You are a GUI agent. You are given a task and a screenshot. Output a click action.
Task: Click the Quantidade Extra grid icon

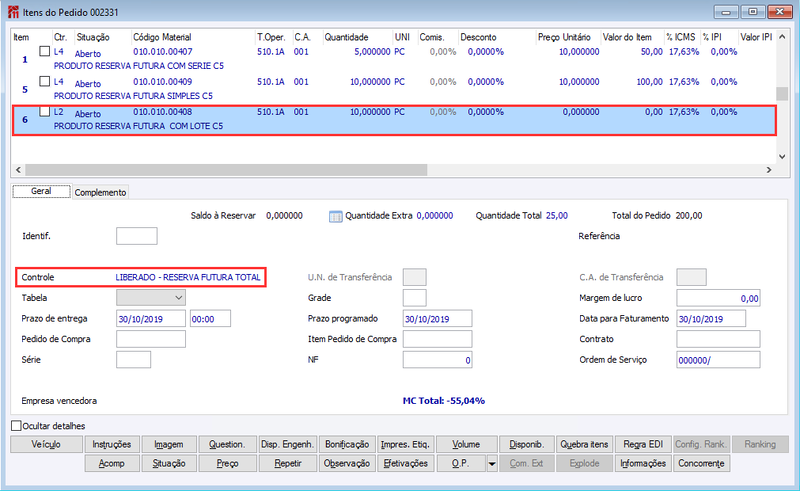coord(335,216)
